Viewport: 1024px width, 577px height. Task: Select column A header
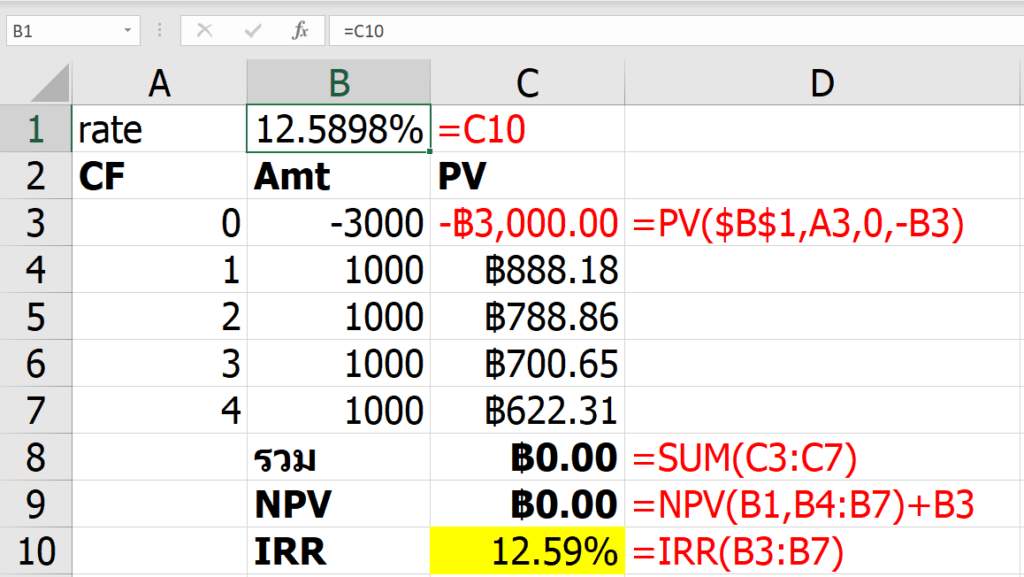coord(159,83)
